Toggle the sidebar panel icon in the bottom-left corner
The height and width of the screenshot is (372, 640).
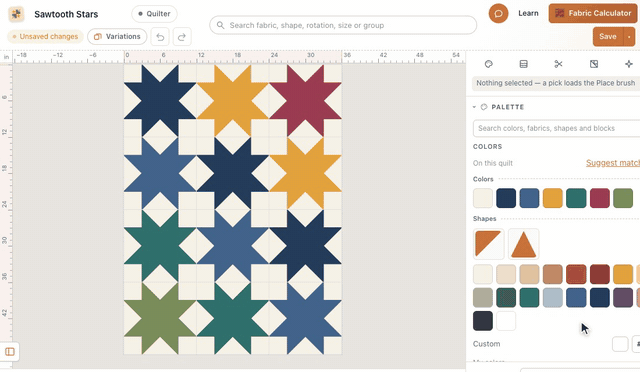(10, 352)
